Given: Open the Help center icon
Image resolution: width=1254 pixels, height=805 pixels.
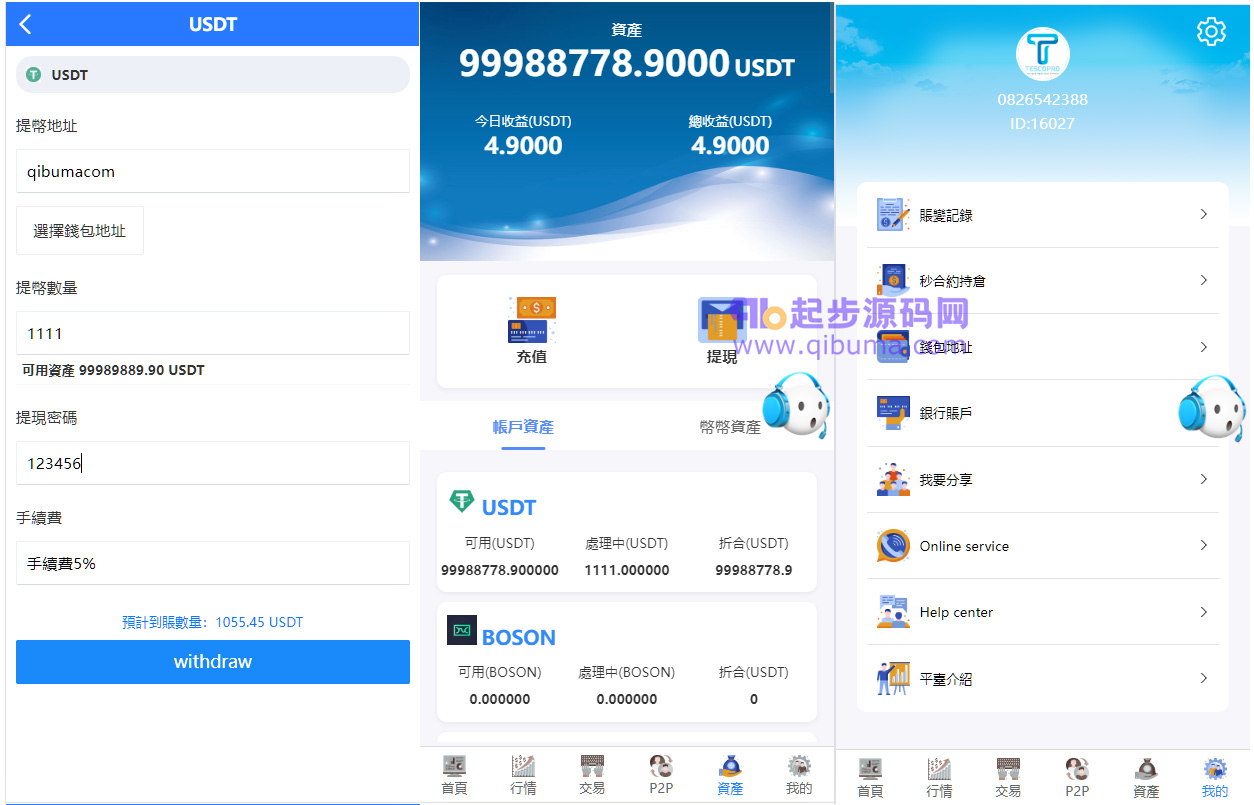Looking at the screenshot, I should pos(893,612).
